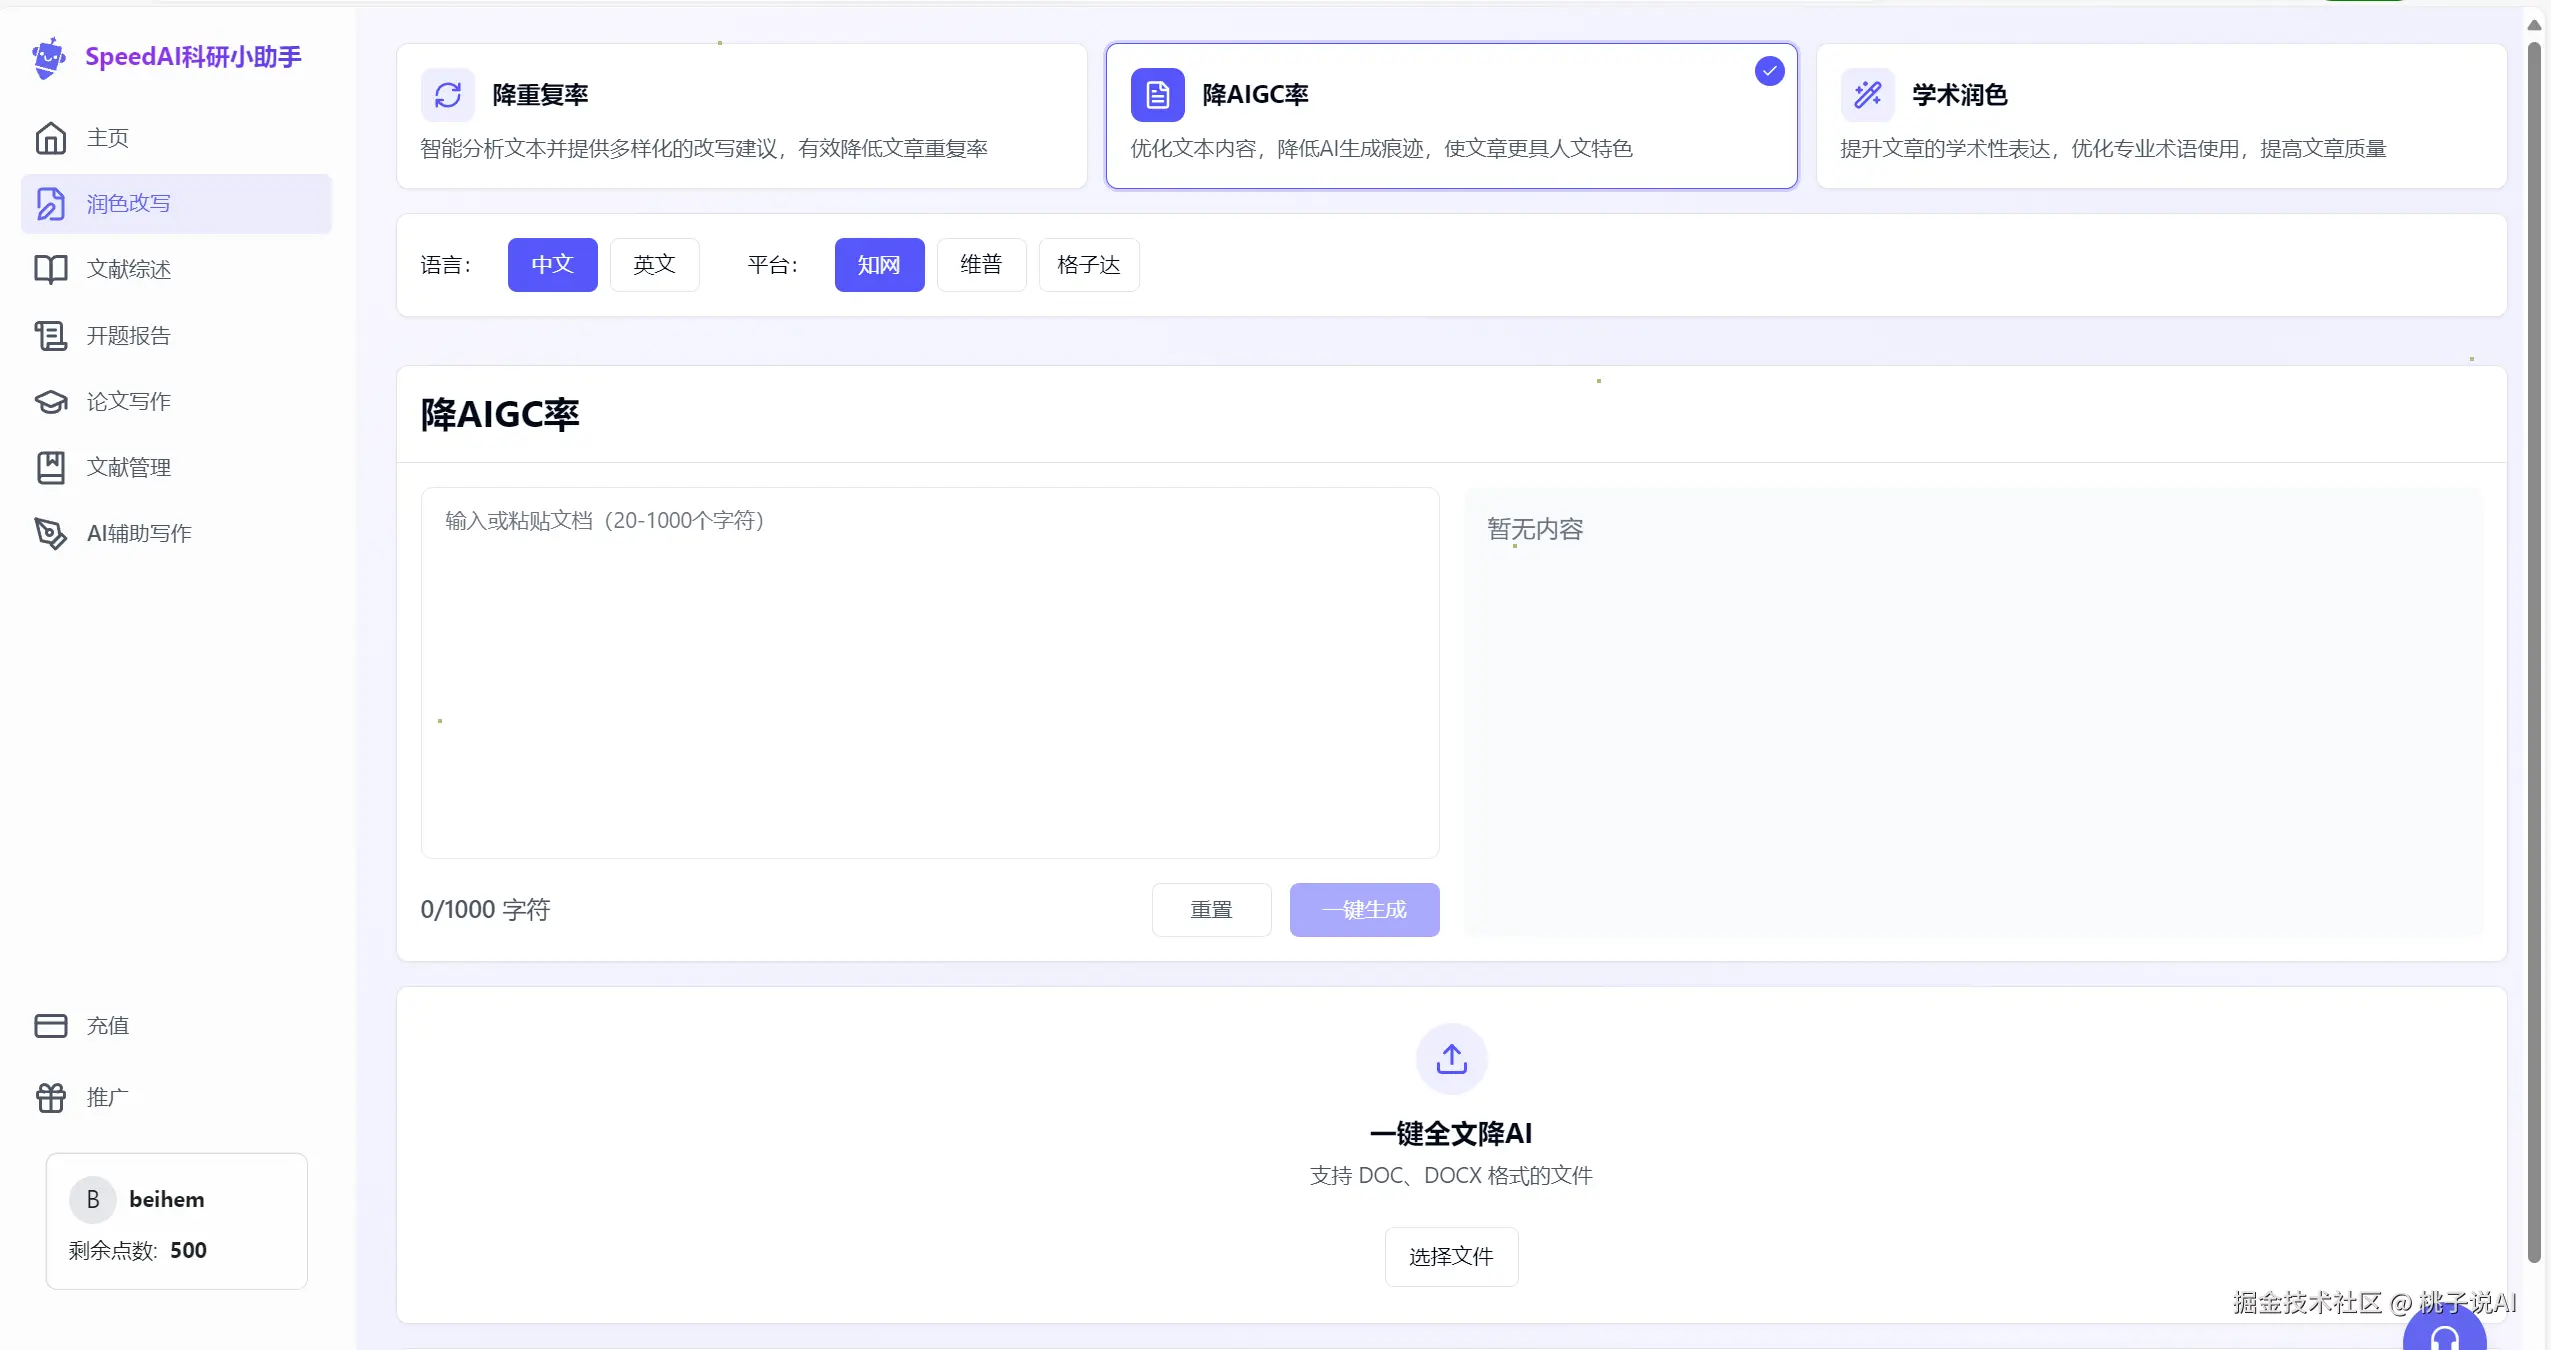Switch to the 降重复率 mode card
The width and height of the screenshot is (2551, 1350).
point(741,116)
